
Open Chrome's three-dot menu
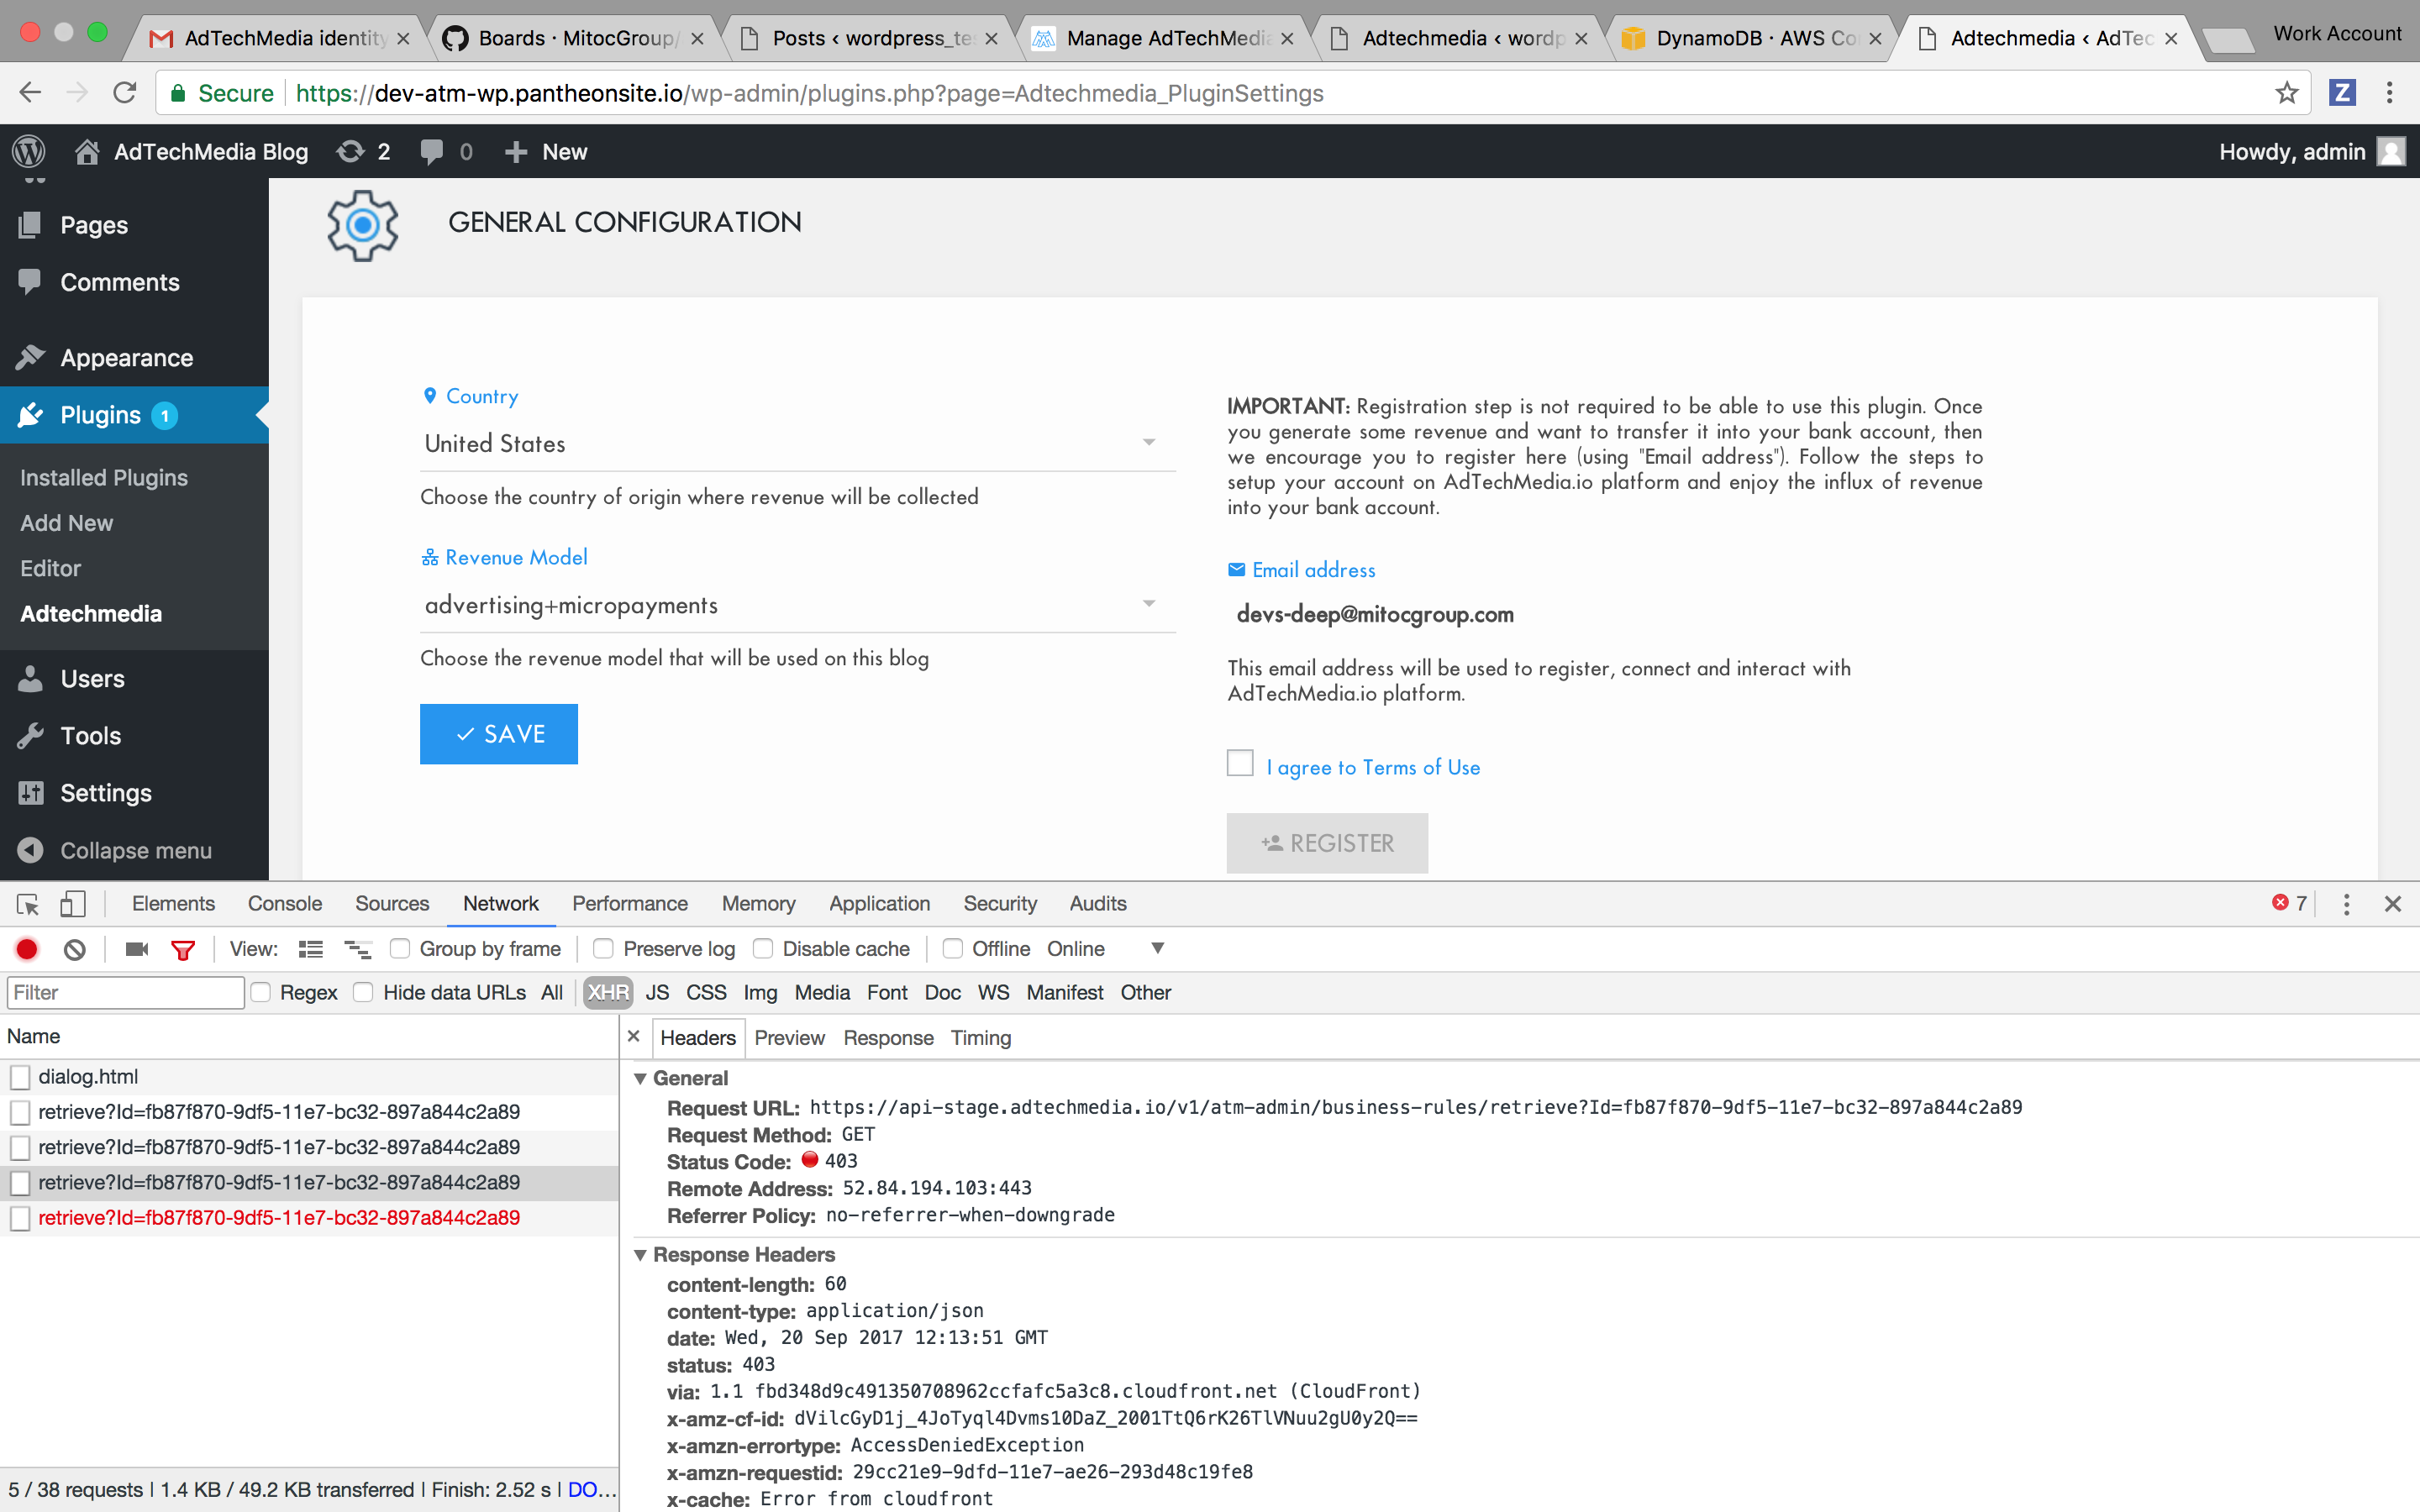(x=2390, y=93)
